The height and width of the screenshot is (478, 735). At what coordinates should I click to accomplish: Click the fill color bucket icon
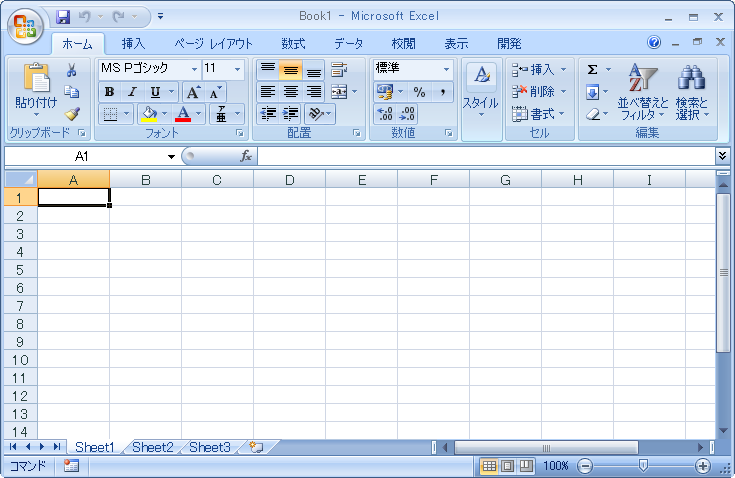click(x=150, y=114)
